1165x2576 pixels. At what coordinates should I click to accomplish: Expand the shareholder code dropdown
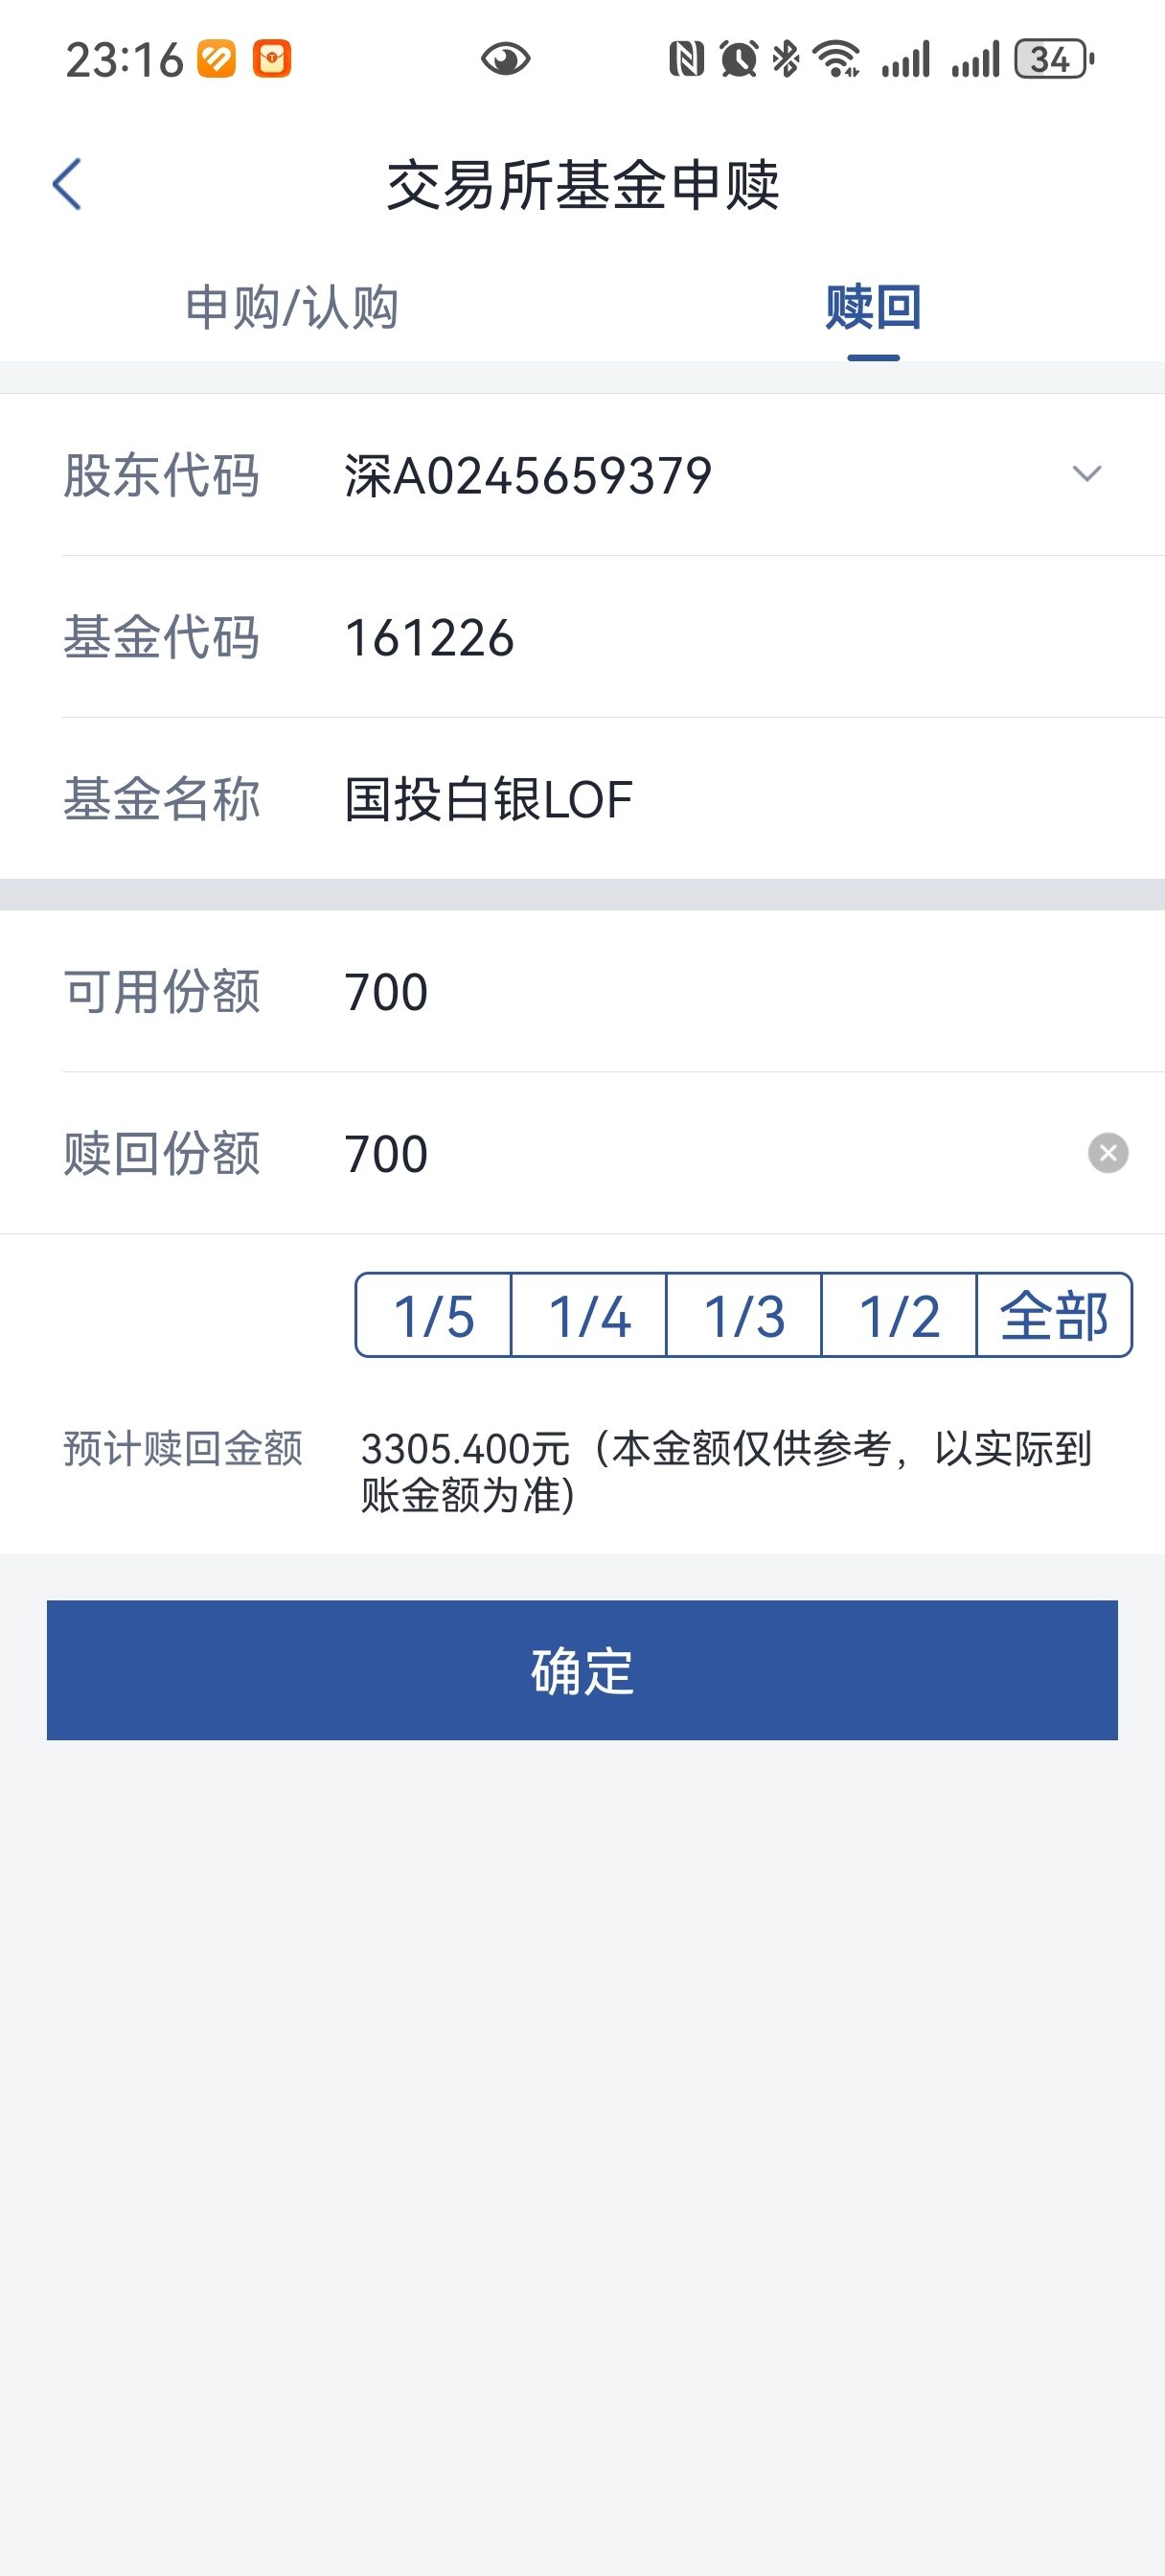pyautogui.click(x=1086, y=474)
